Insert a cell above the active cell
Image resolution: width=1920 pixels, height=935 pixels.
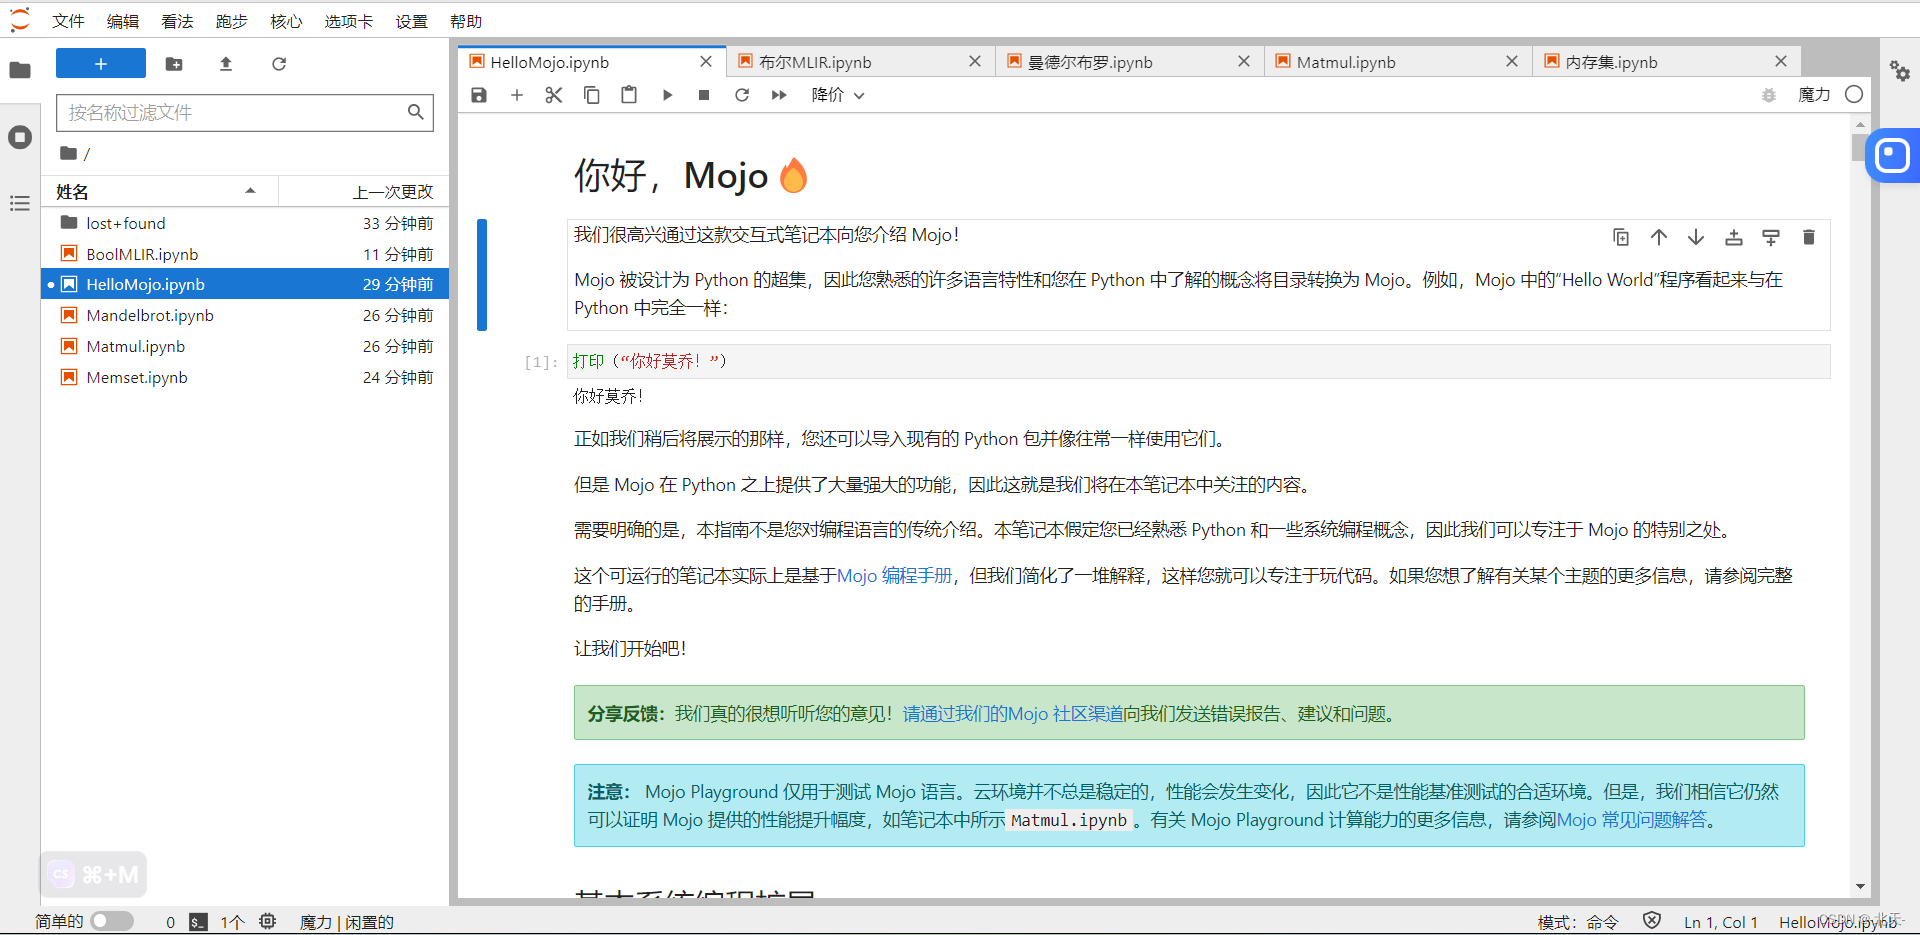tap(1734, 237)
